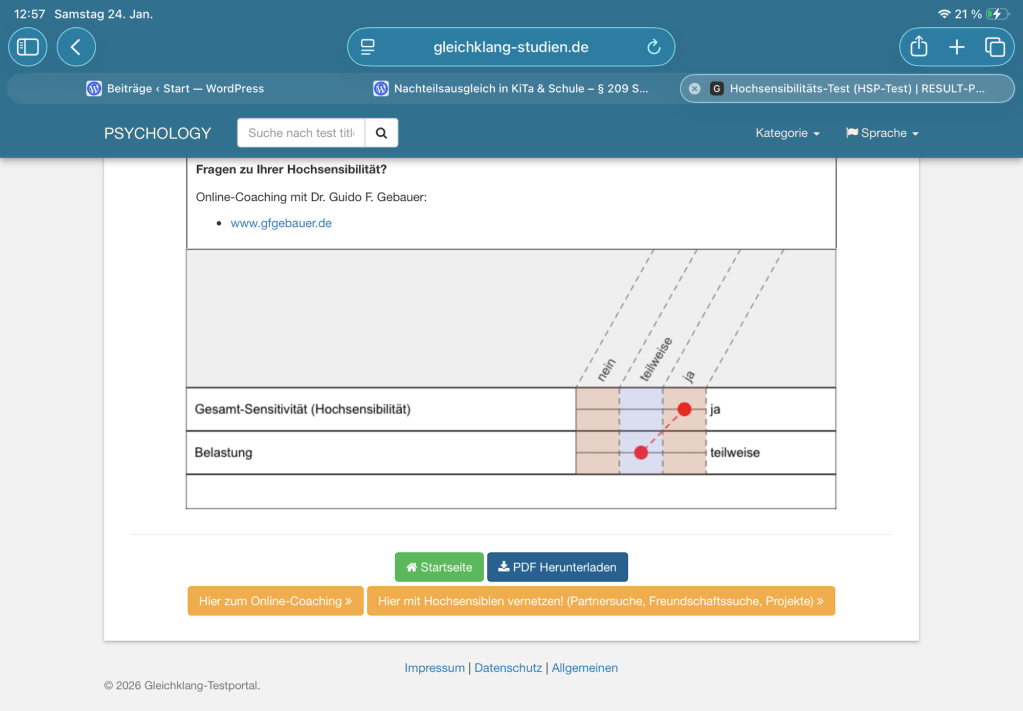The width and height of the screenshot is (1023, 711).
Task: Click the Startseite button
Action: tap(439, 567)
